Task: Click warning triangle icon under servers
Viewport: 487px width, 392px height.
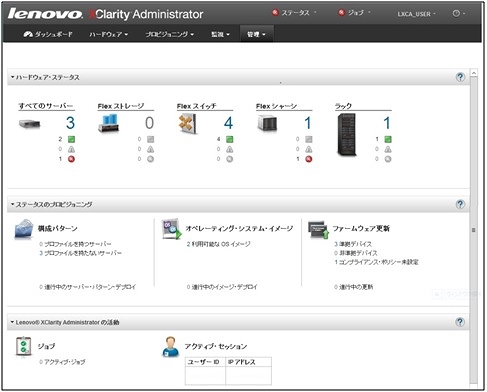Action: (71, 149)
